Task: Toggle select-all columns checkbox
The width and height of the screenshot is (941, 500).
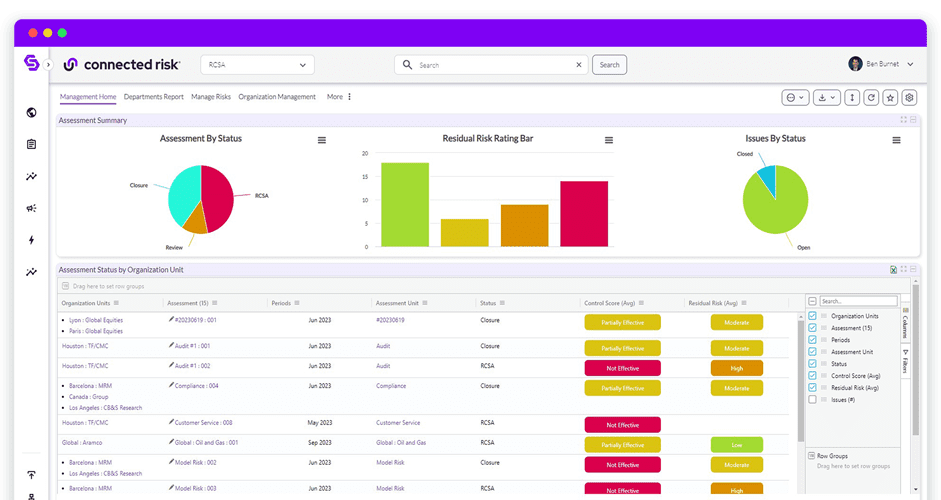Action: pyautogui.click(x=812, y=301)
